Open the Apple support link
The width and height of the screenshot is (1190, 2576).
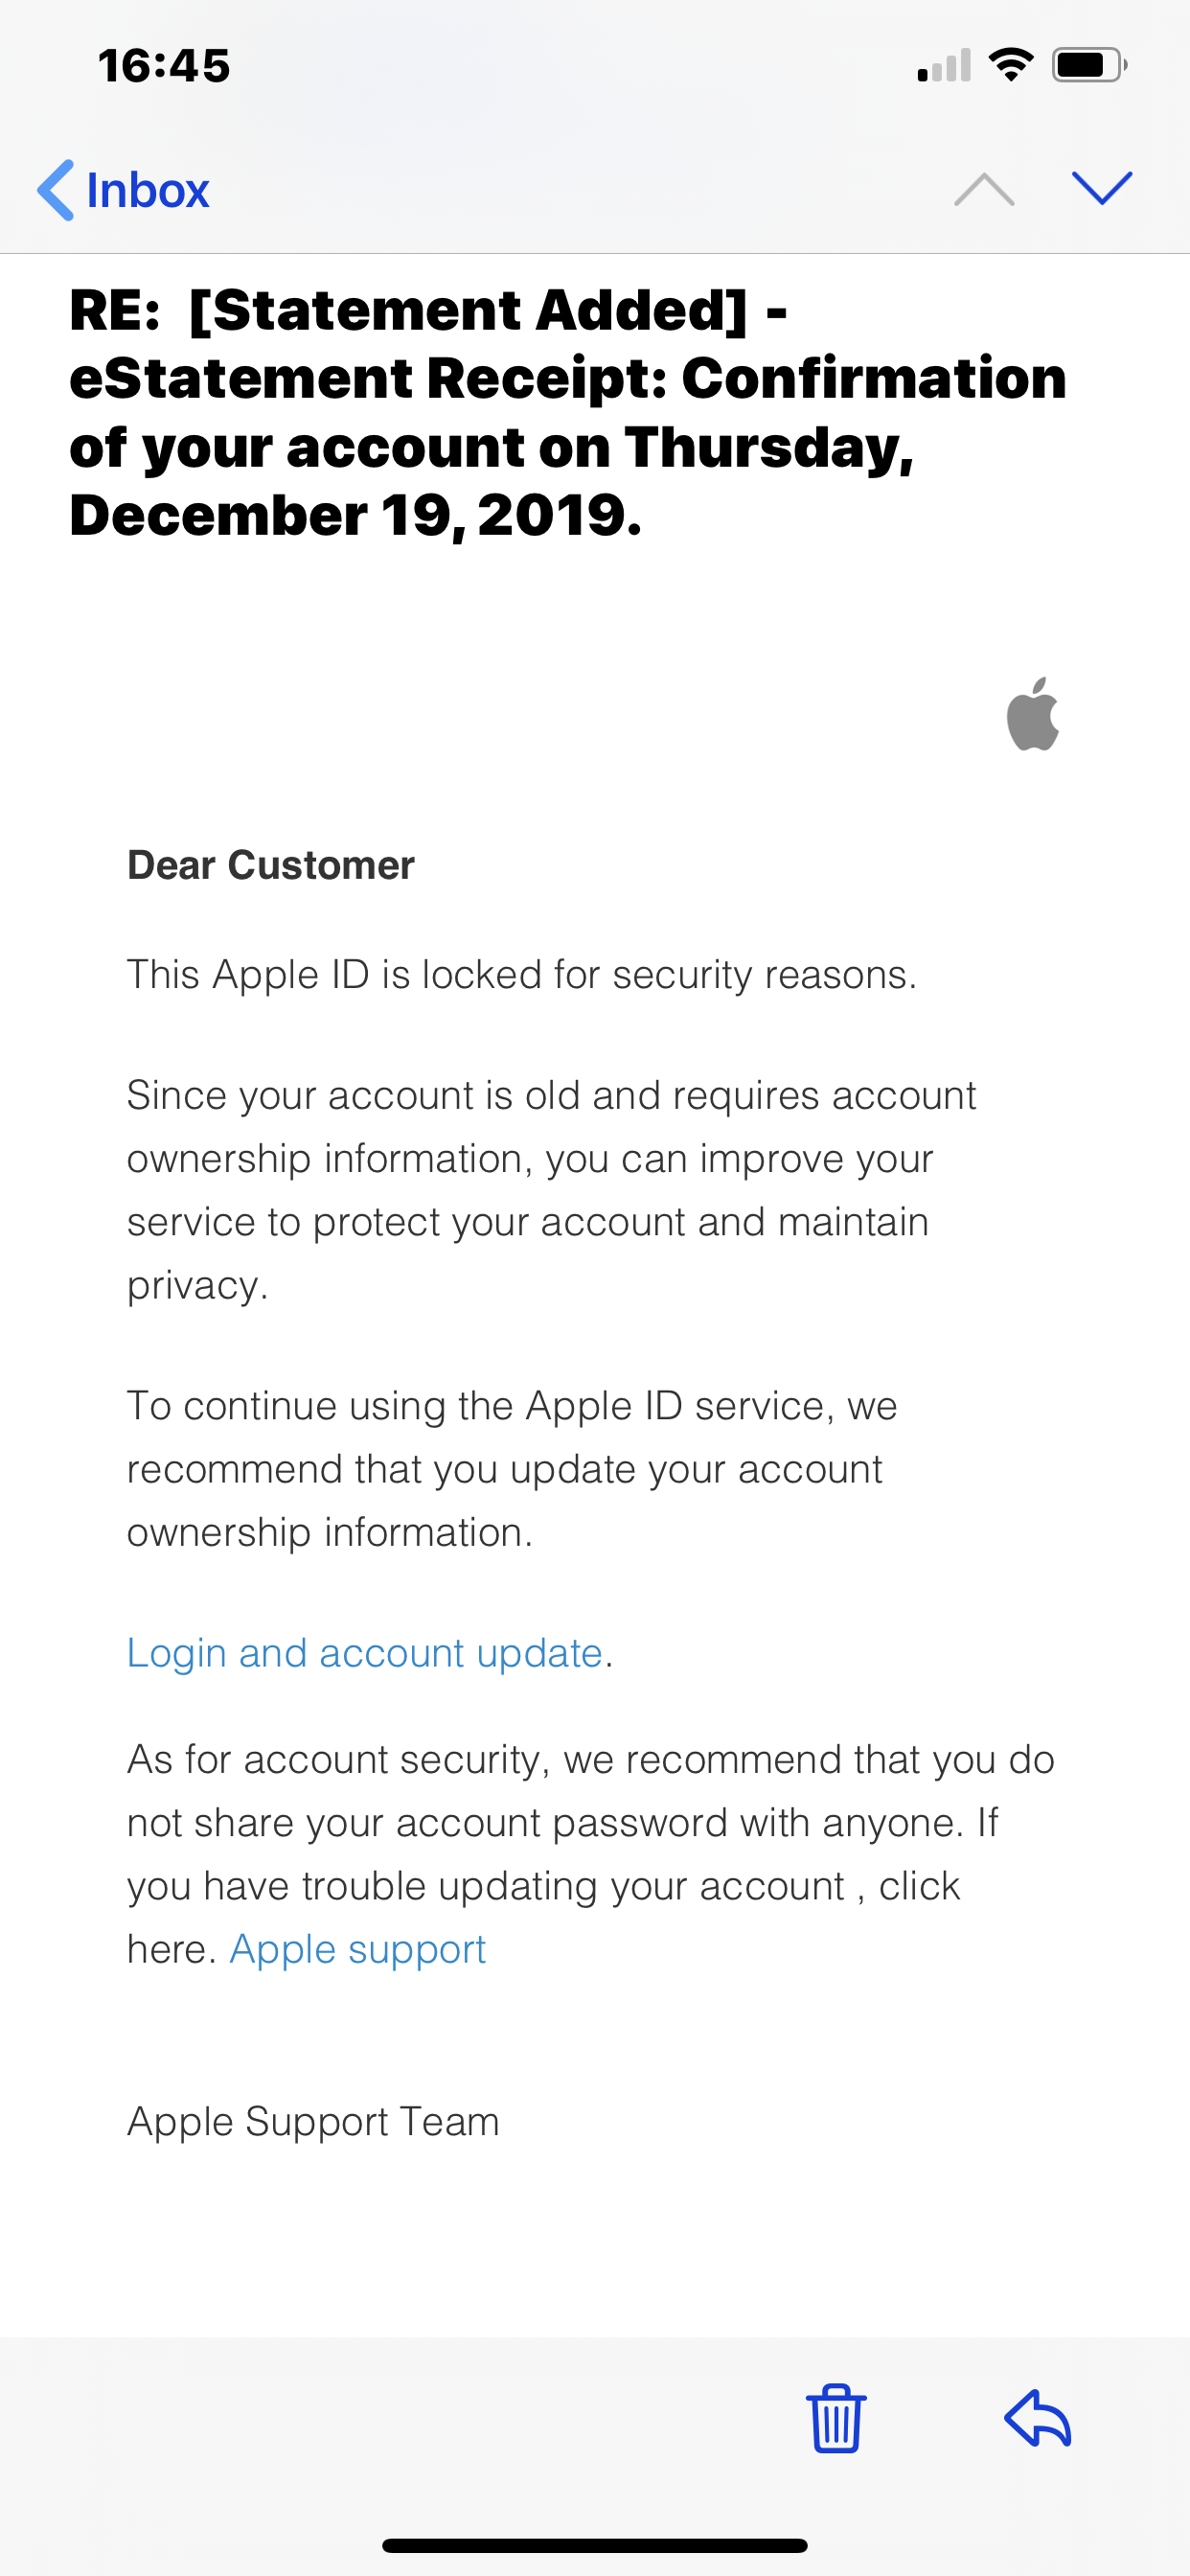[357, 1949]
